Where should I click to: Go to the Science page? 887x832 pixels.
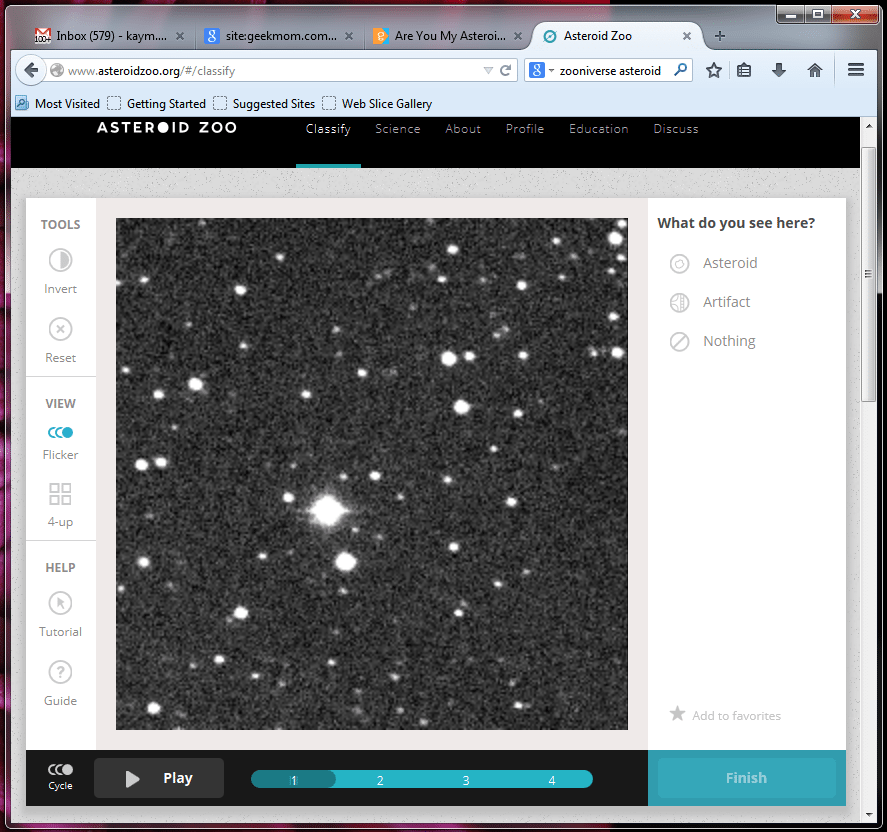click(x=397, y=129)
